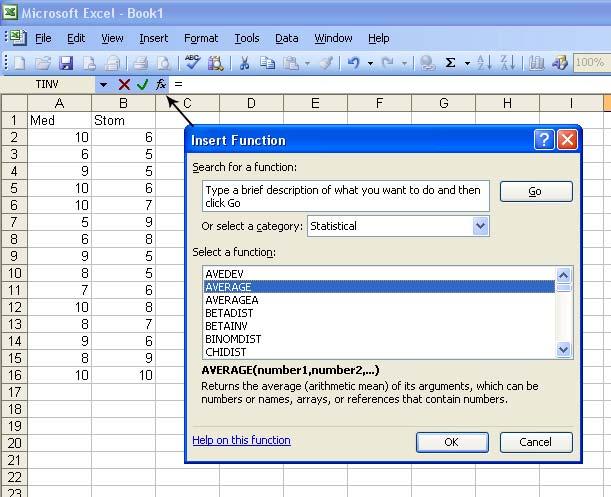The image size is (611, 497).
Task: Select BETAINV in the function list
Action: (379, 326)
